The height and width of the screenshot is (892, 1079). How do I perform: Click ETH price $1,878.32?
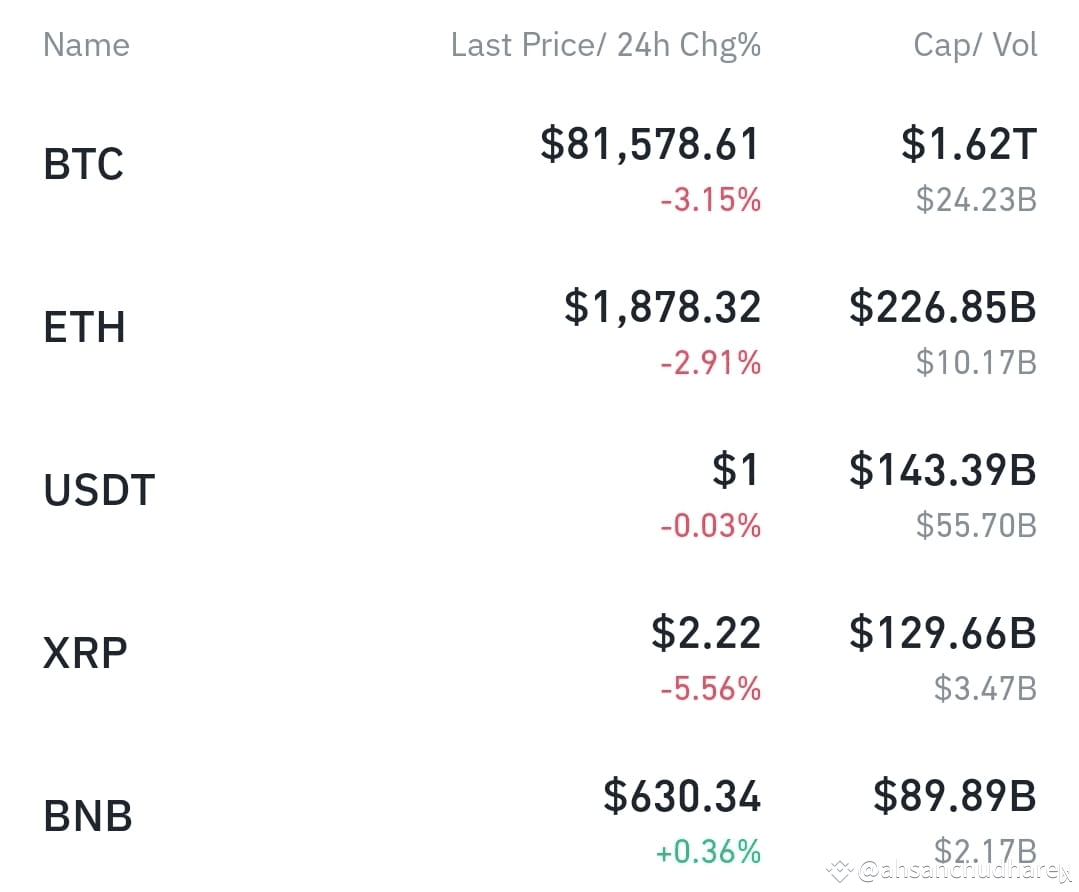click(x=662, y=308)
